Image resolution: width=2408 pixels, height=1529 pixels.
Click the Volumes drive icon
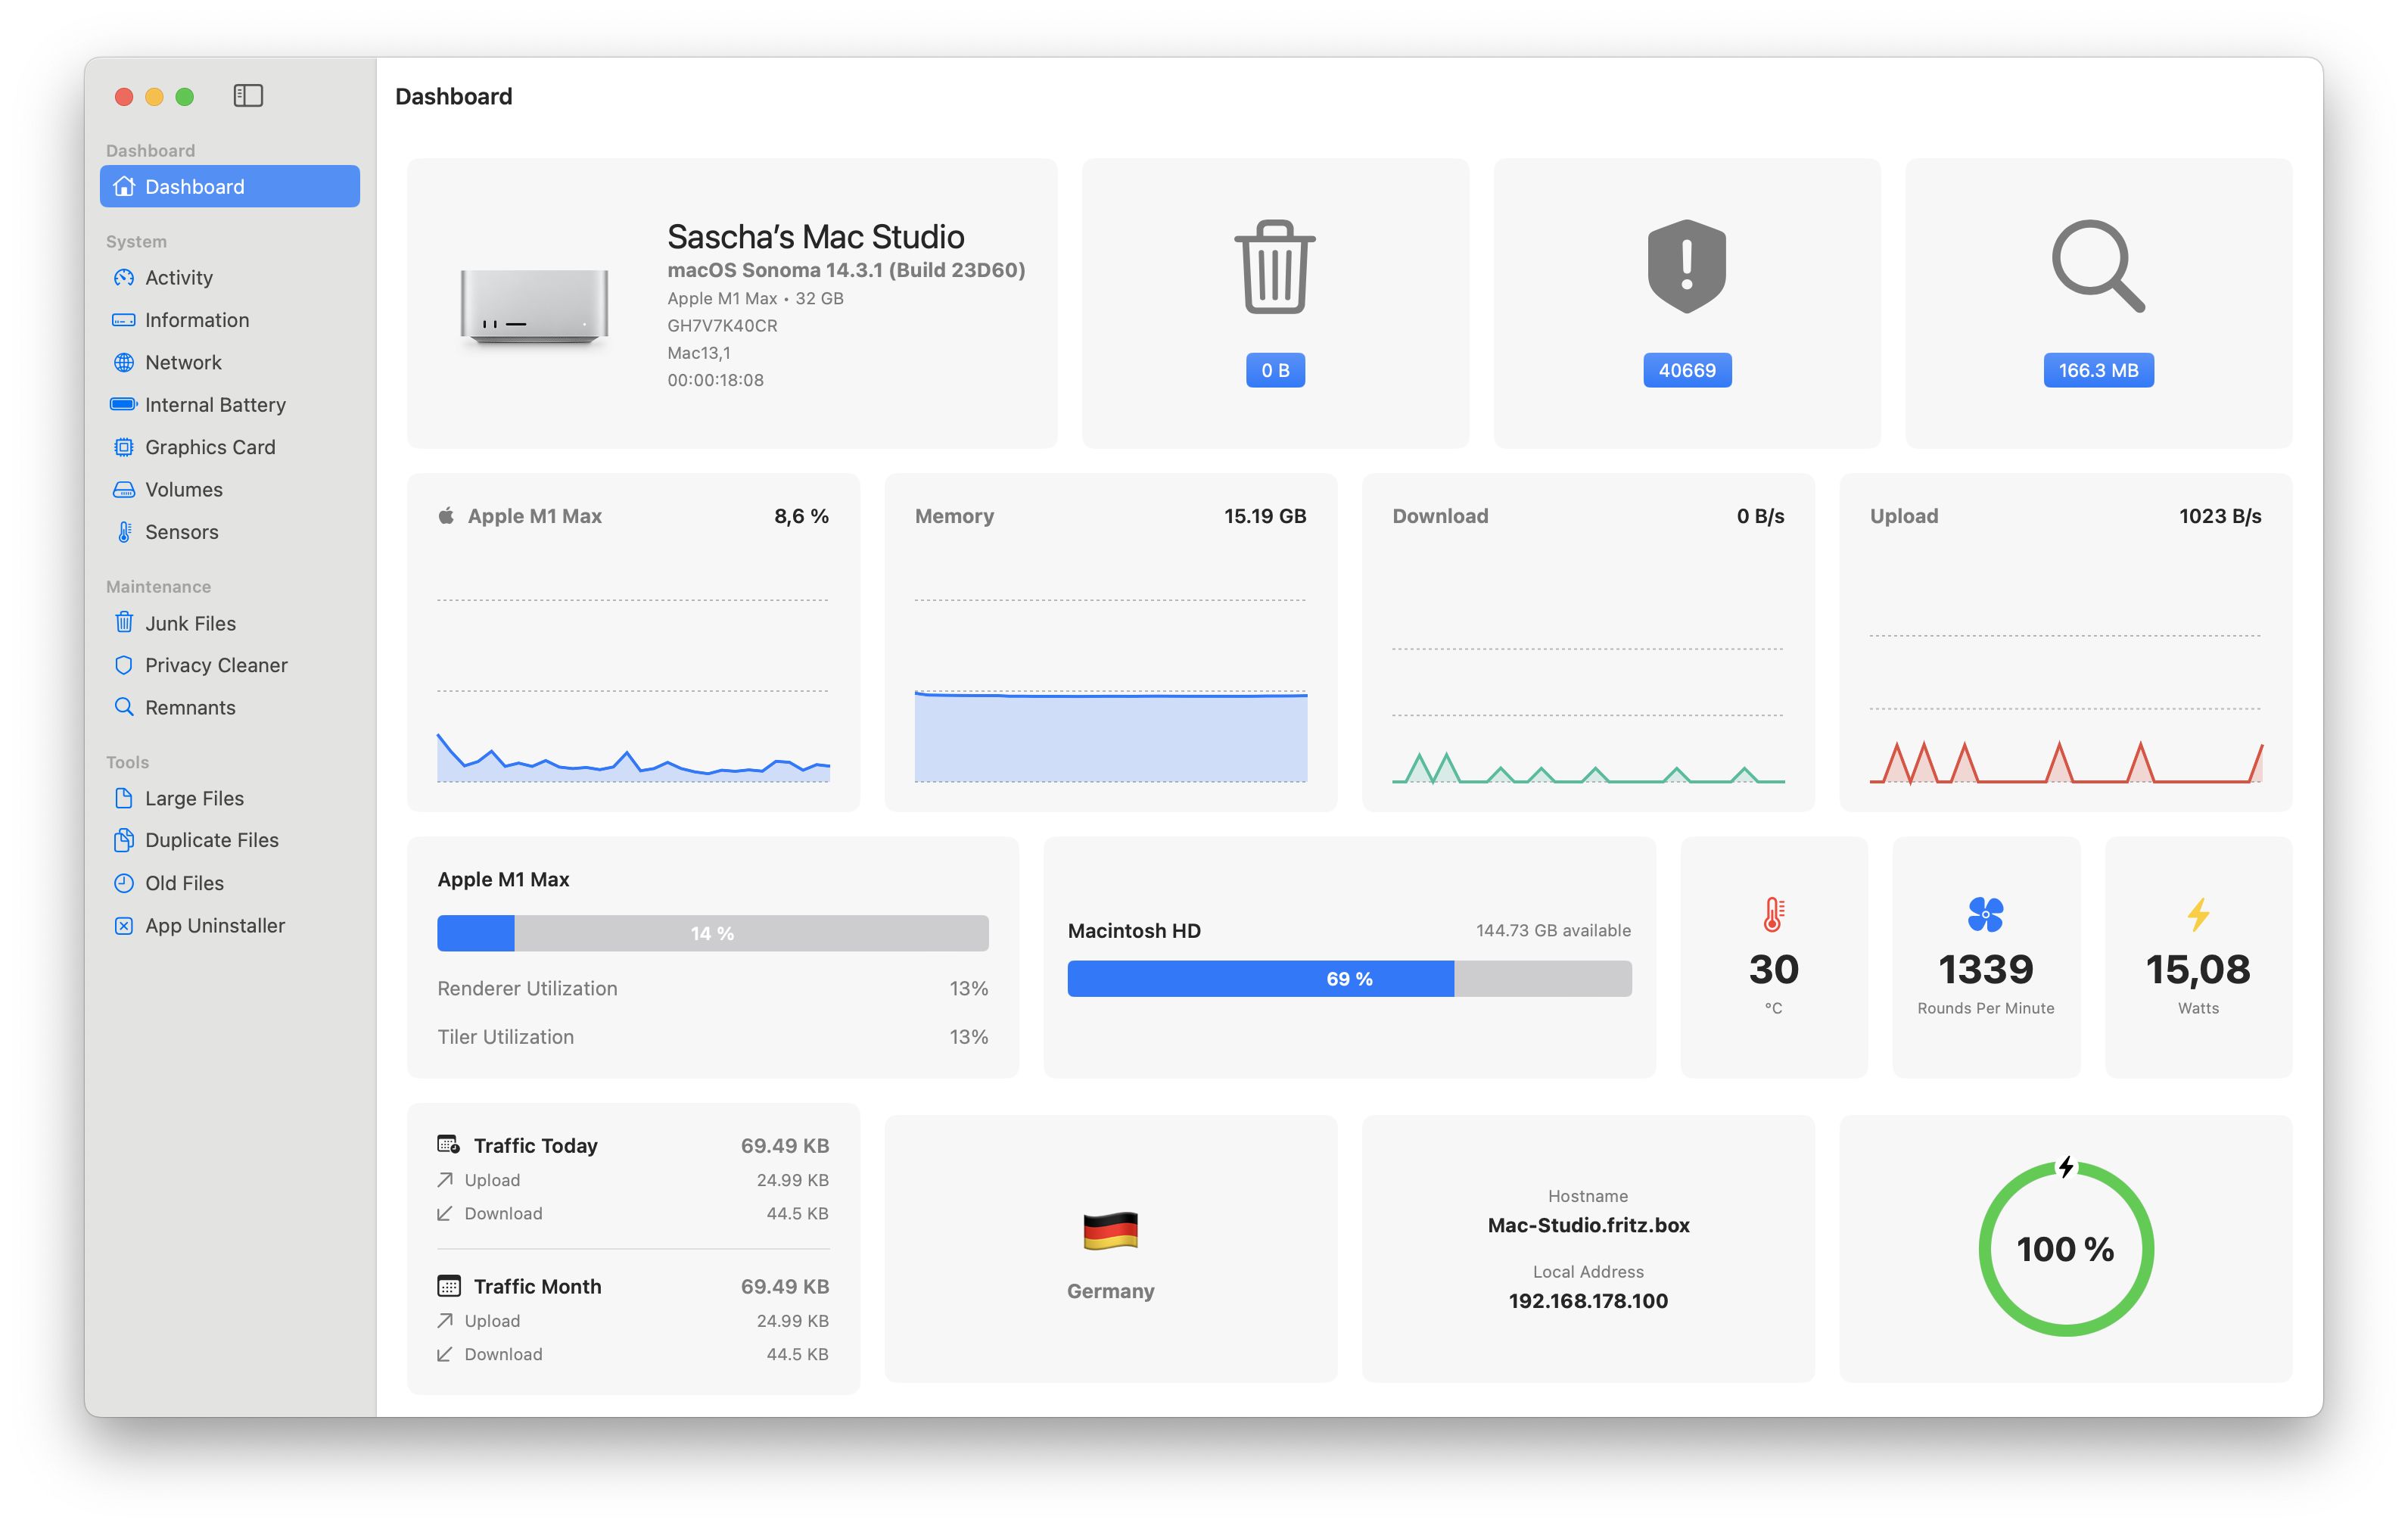click(124, 490)
